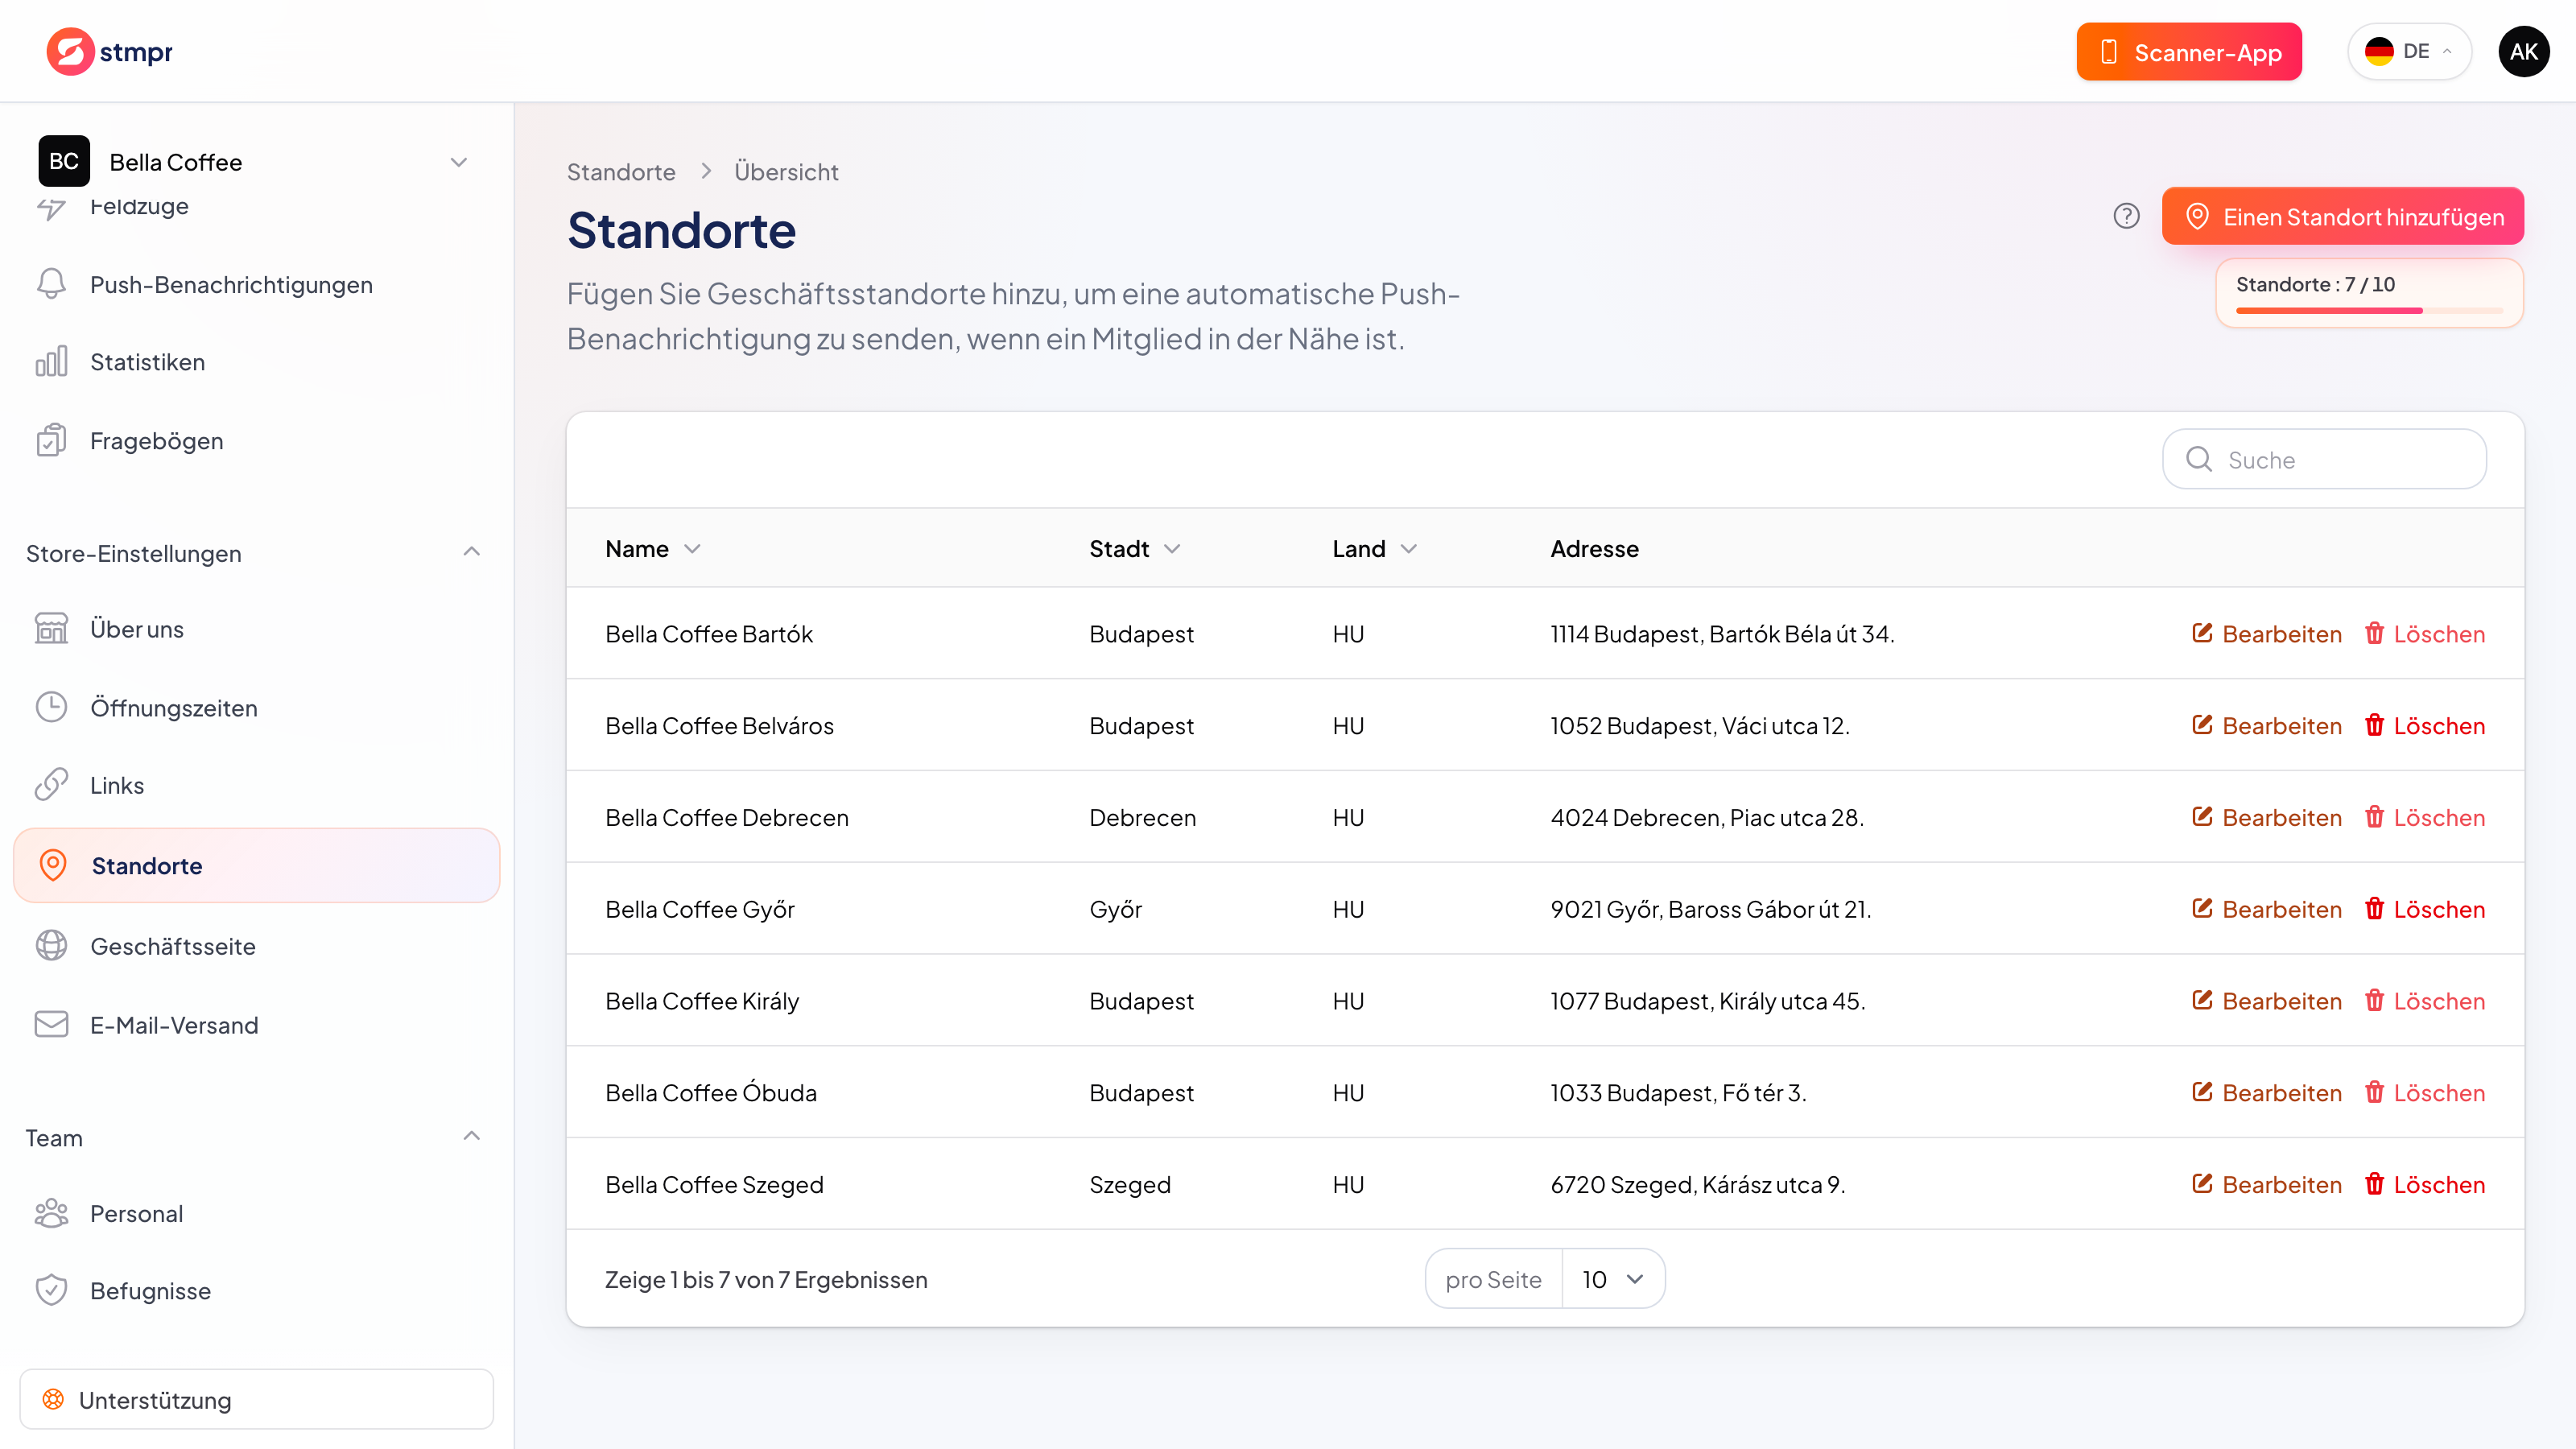Open Statistiken in the sidebar
Image resolution: width=2576 pixels, height=1449 pixels.
point(257,361)
